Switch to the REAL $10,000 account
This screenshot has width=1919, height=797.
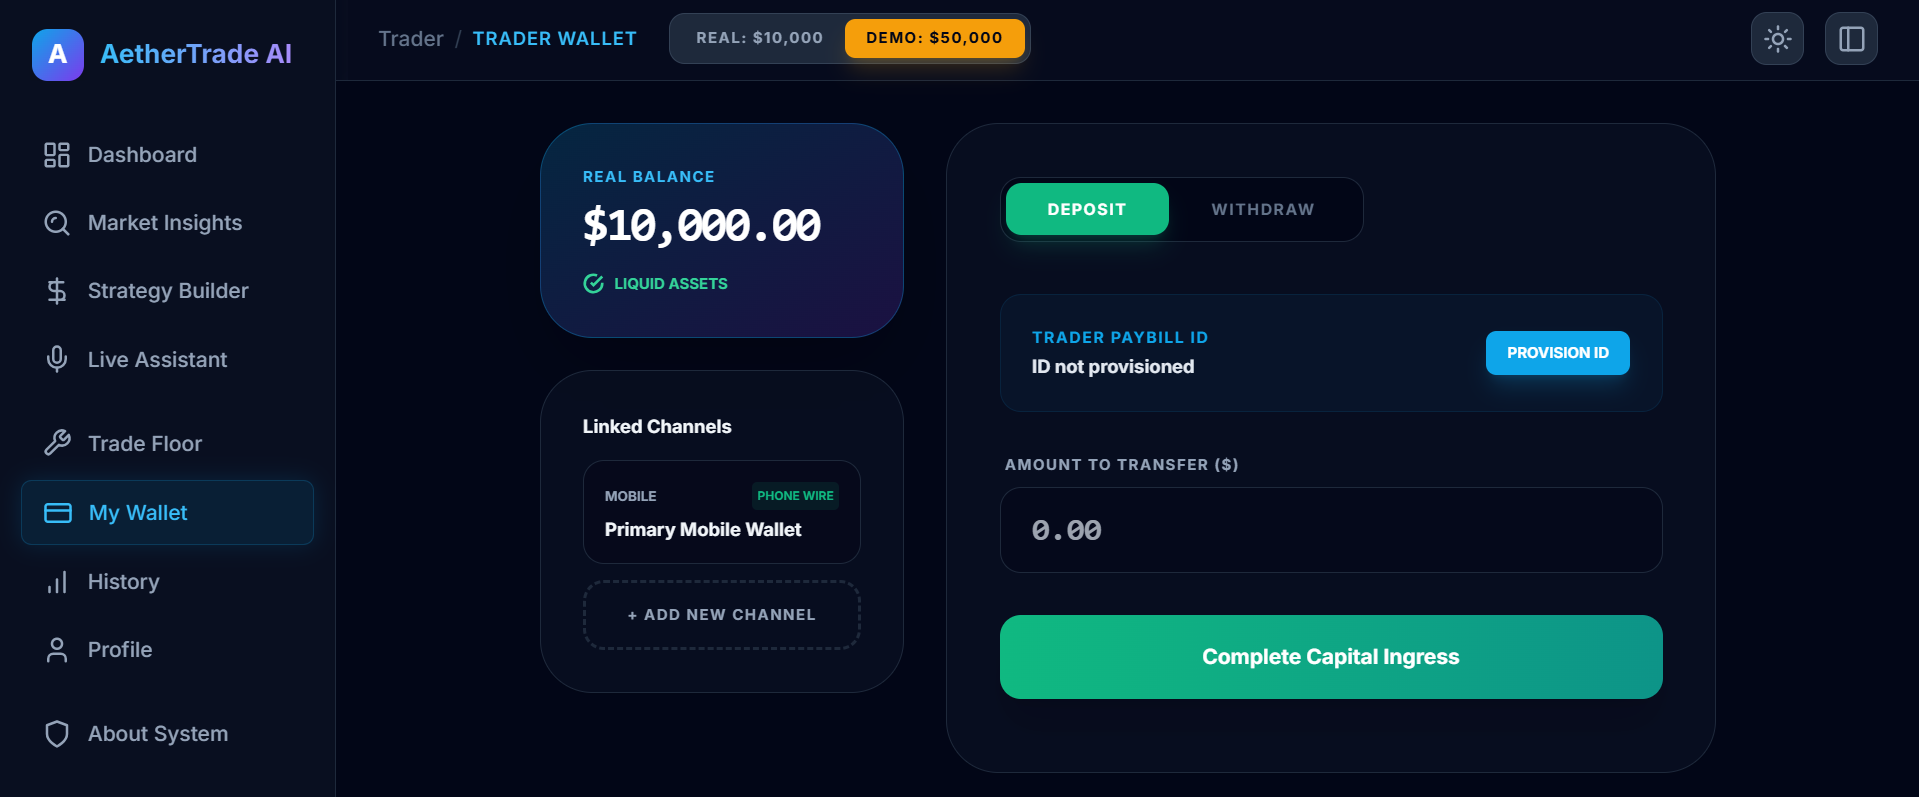759,38
